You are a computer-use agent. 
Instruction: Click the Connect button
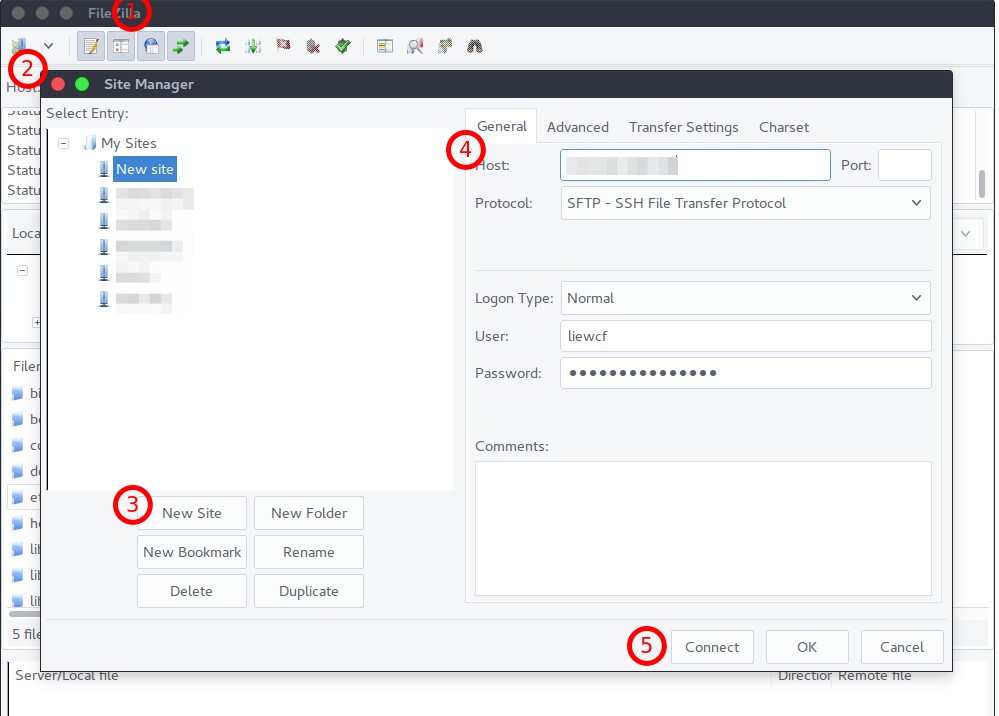click(712, 647)
